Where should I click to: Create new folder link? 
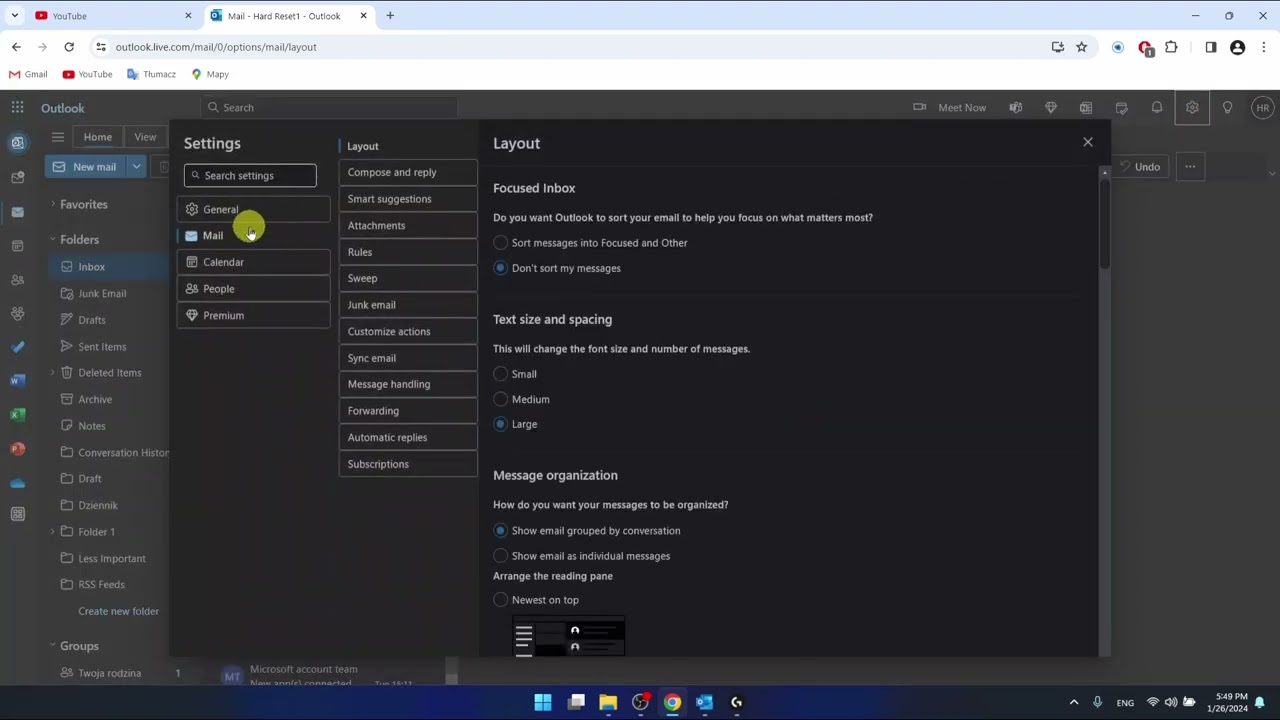(x=118, y=611)
